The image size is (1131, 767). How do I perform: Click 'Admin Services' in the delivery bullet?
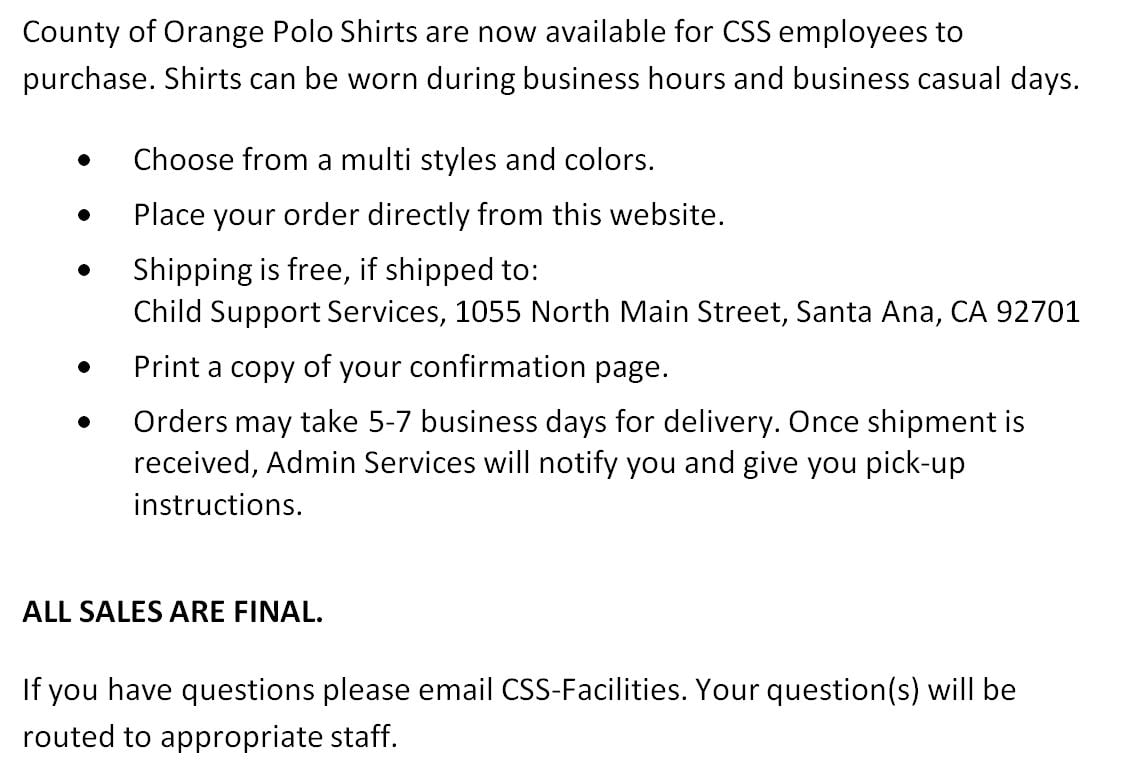click(371, 463)
